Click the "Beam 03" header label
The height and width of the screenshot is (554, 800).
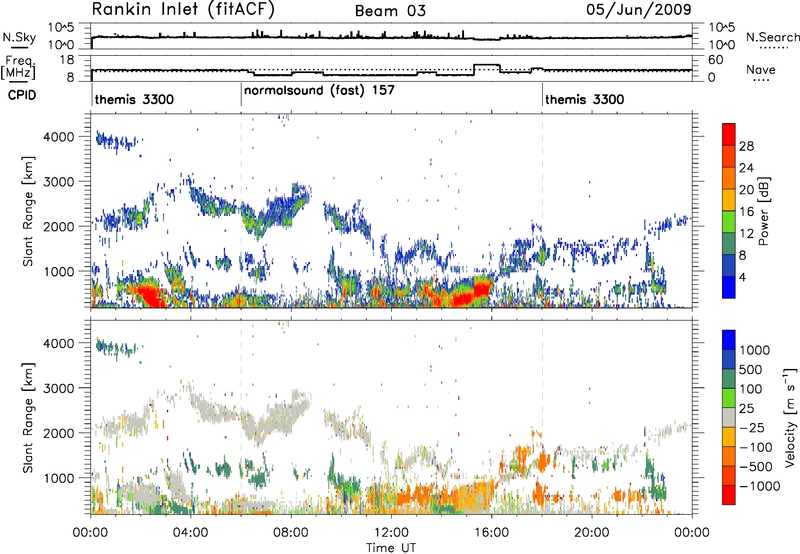click(390, 11)
